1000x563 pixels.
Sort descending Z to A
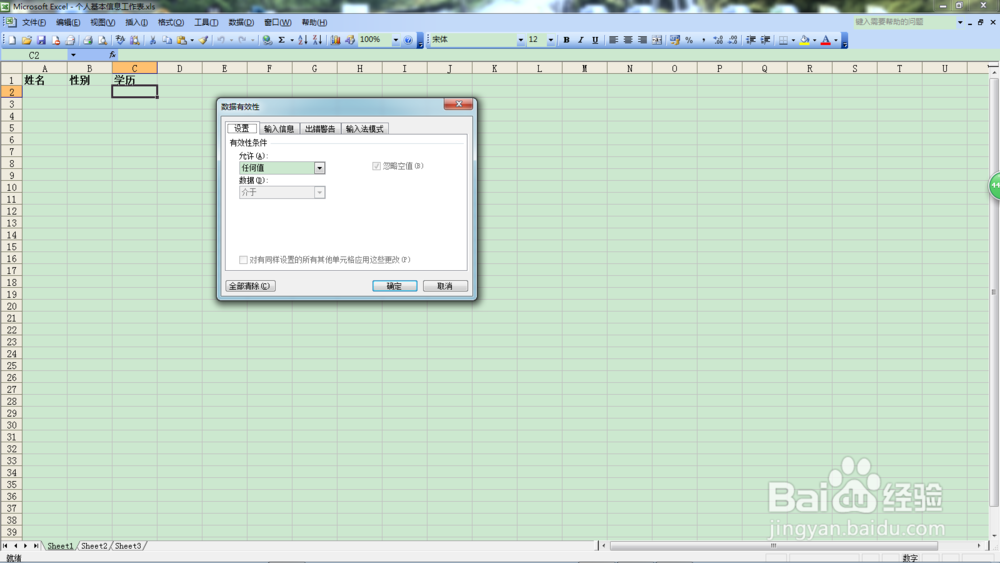click(318, 40)
